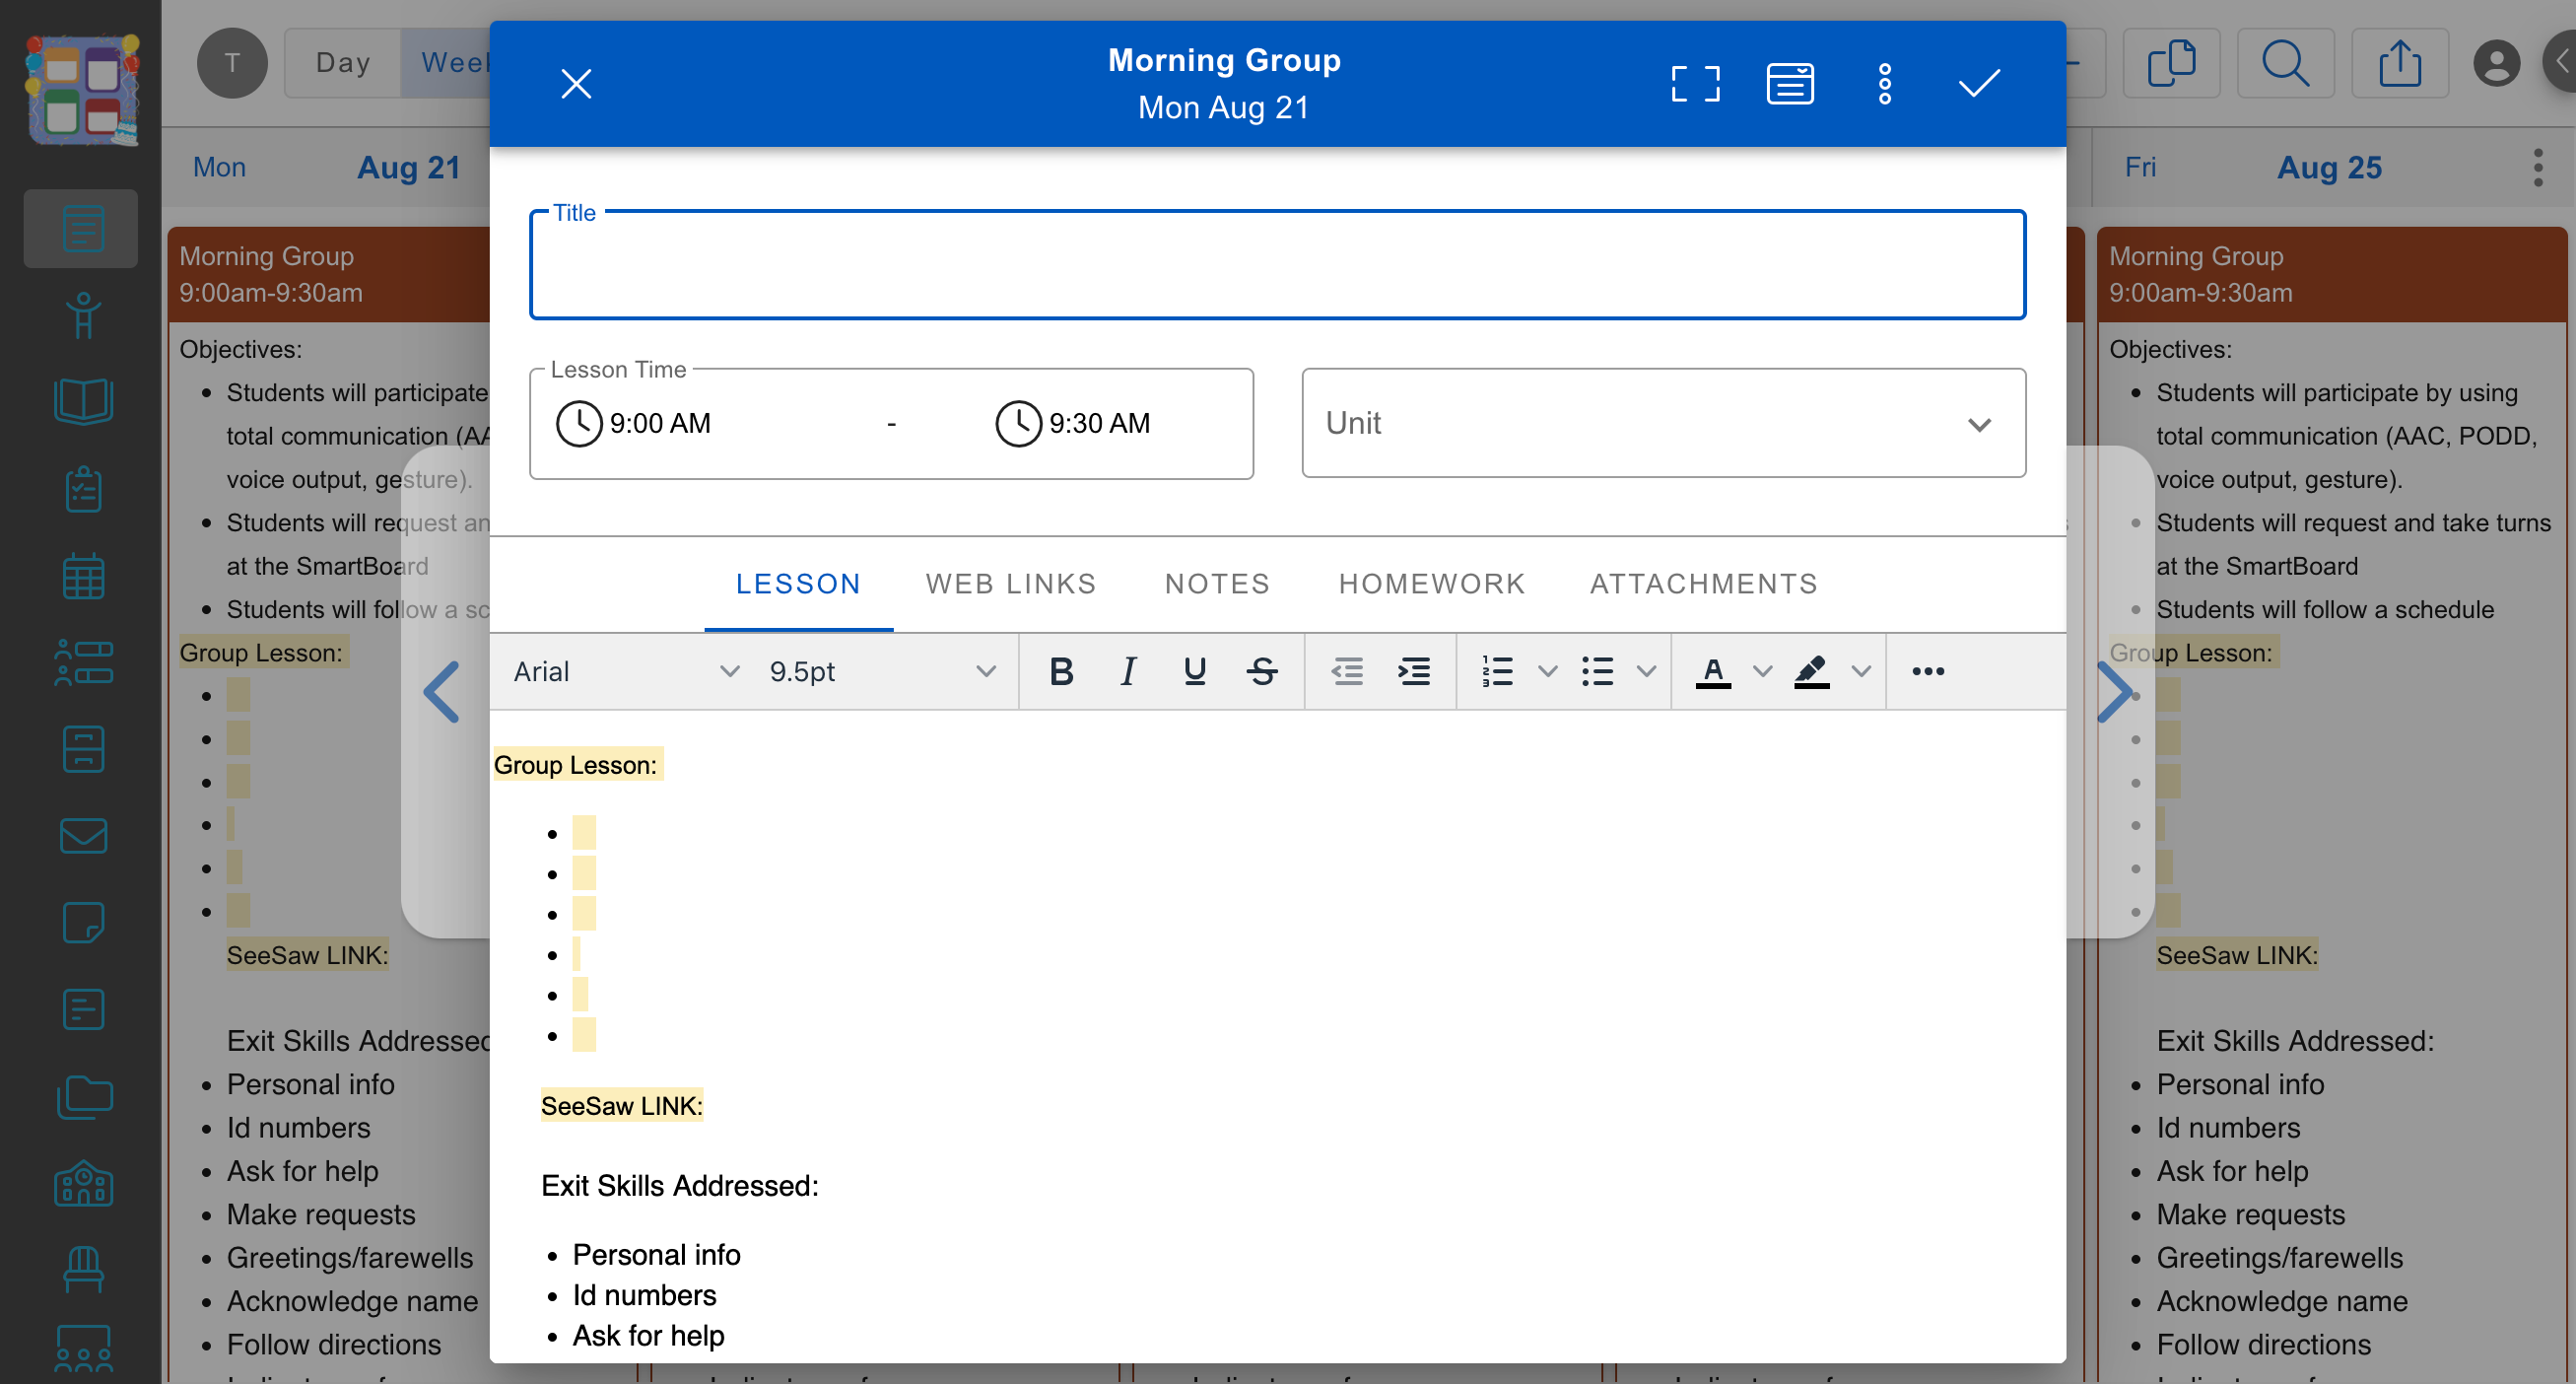Open the lesson template list icon

pos(1789,84)
